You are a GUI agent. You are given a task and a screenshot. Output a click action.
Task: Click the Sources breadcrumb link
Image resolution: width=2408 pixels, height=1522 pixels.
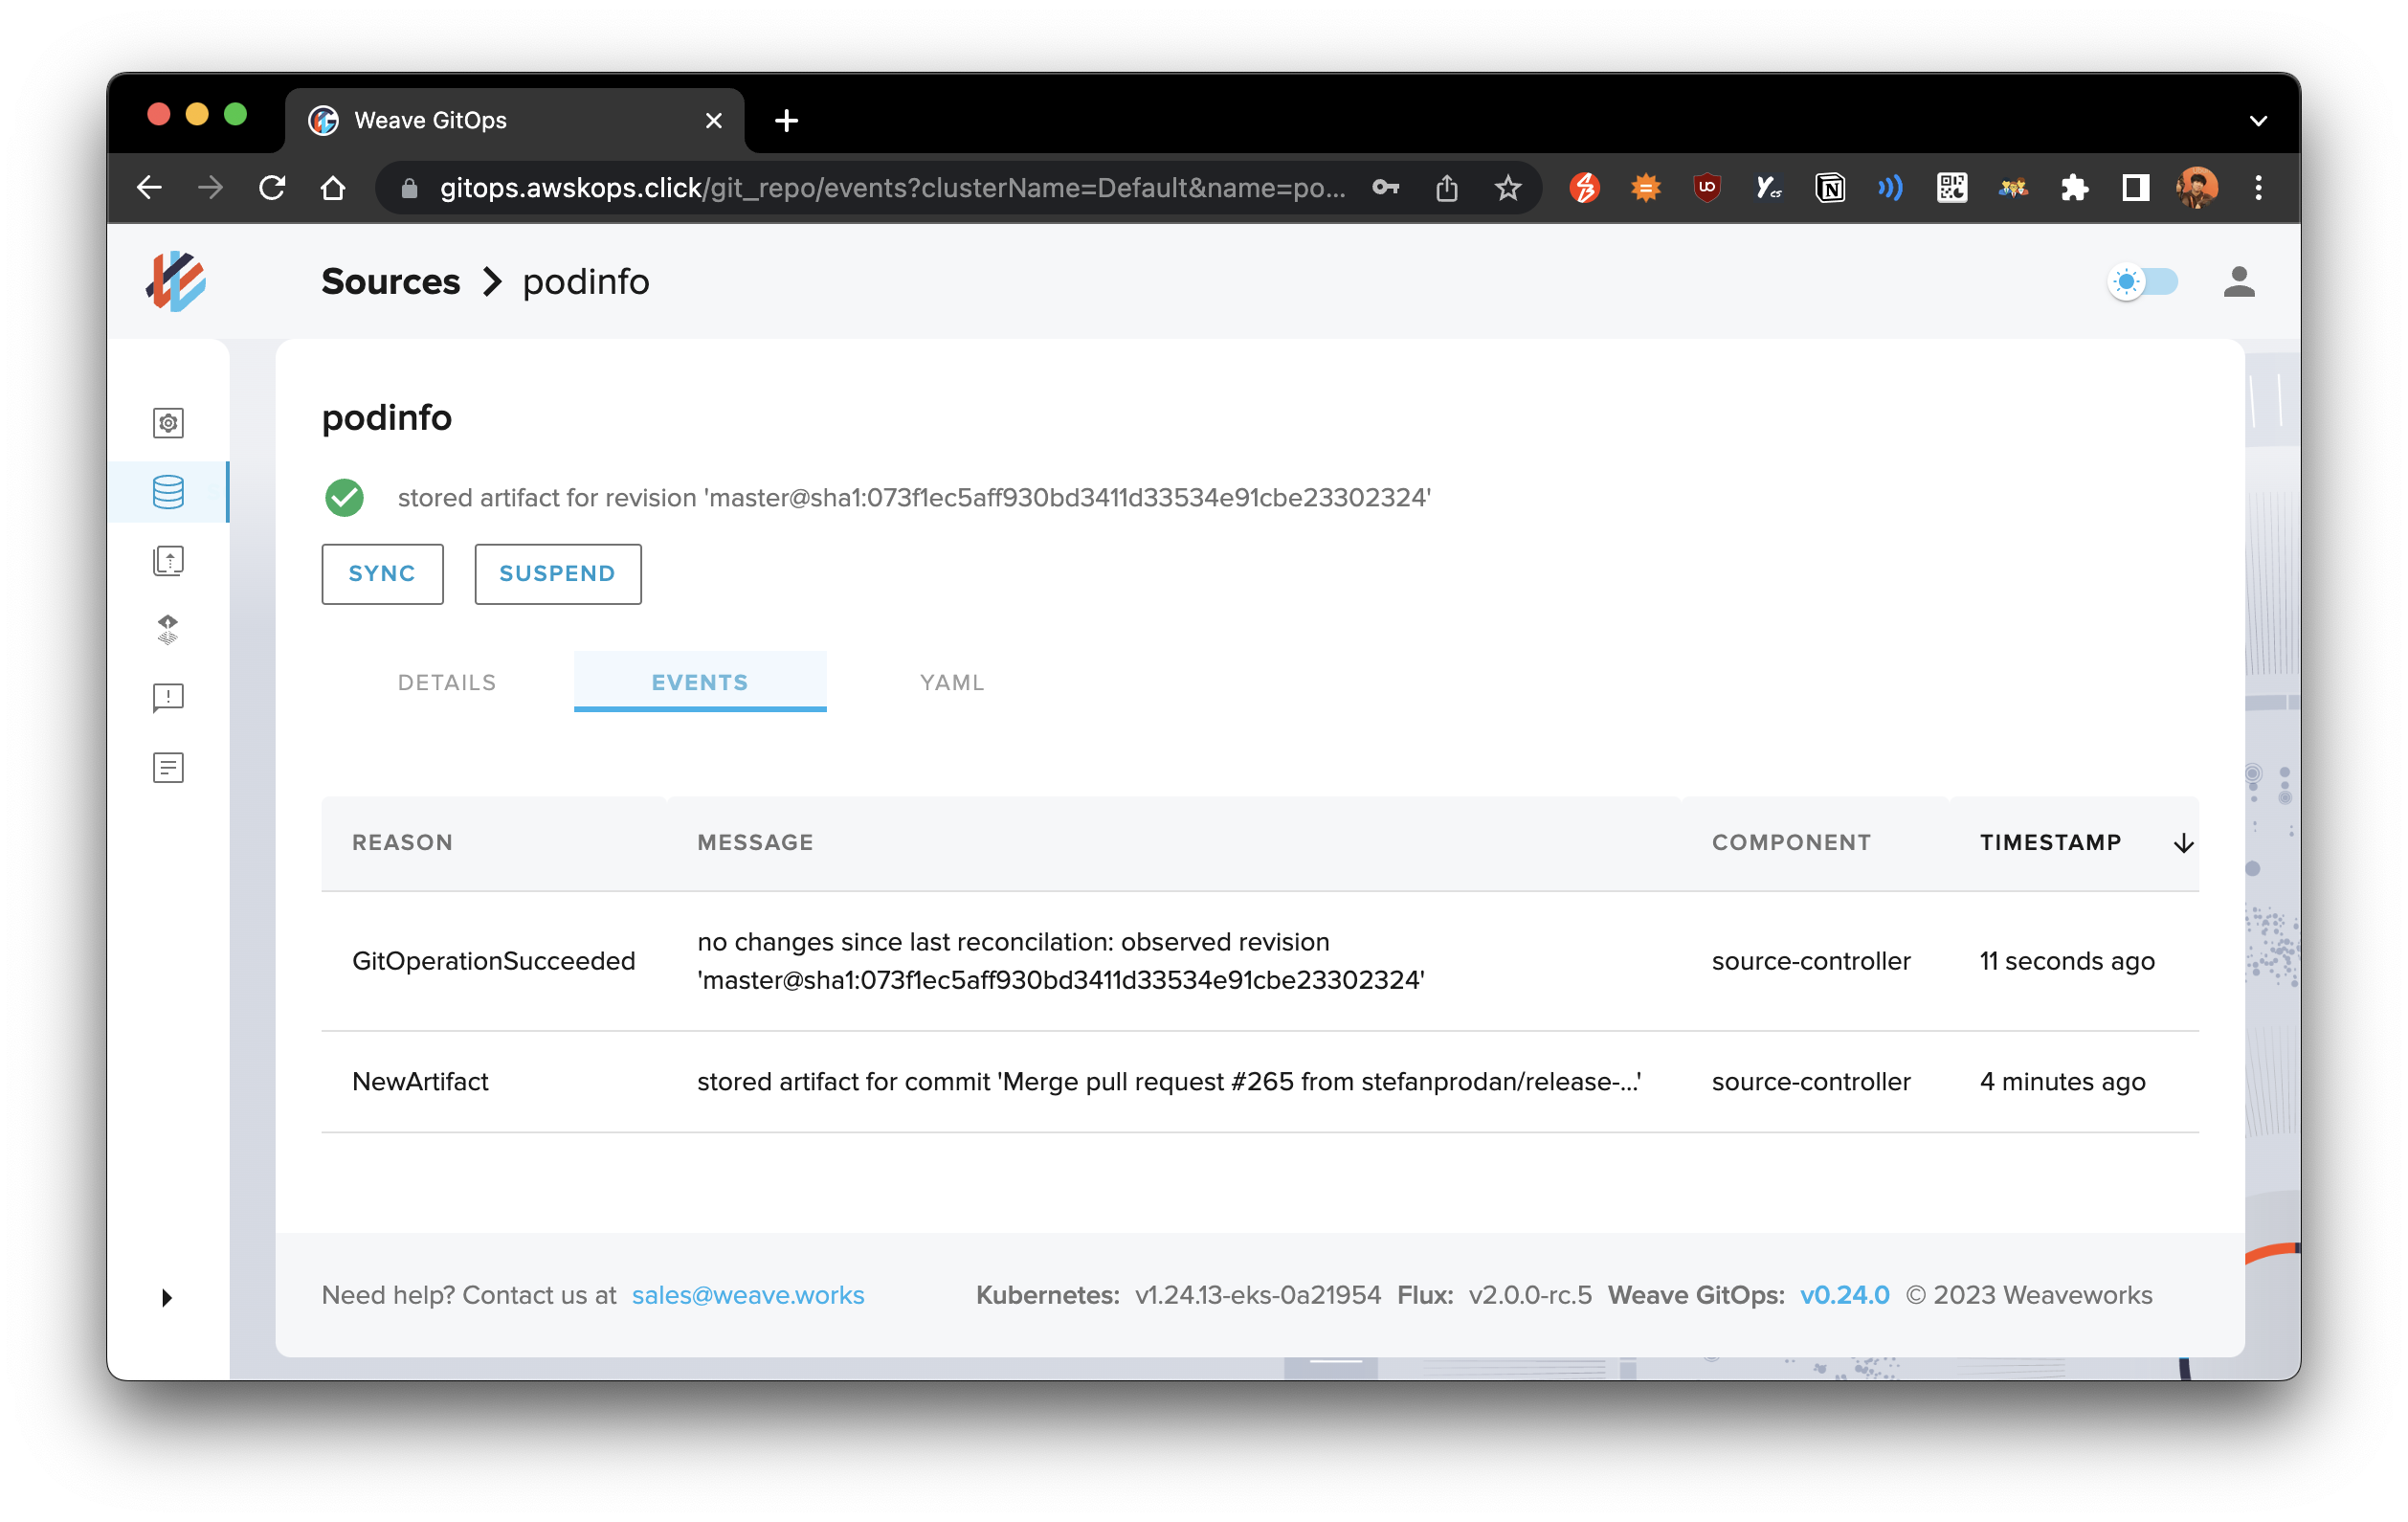(390, 282)
